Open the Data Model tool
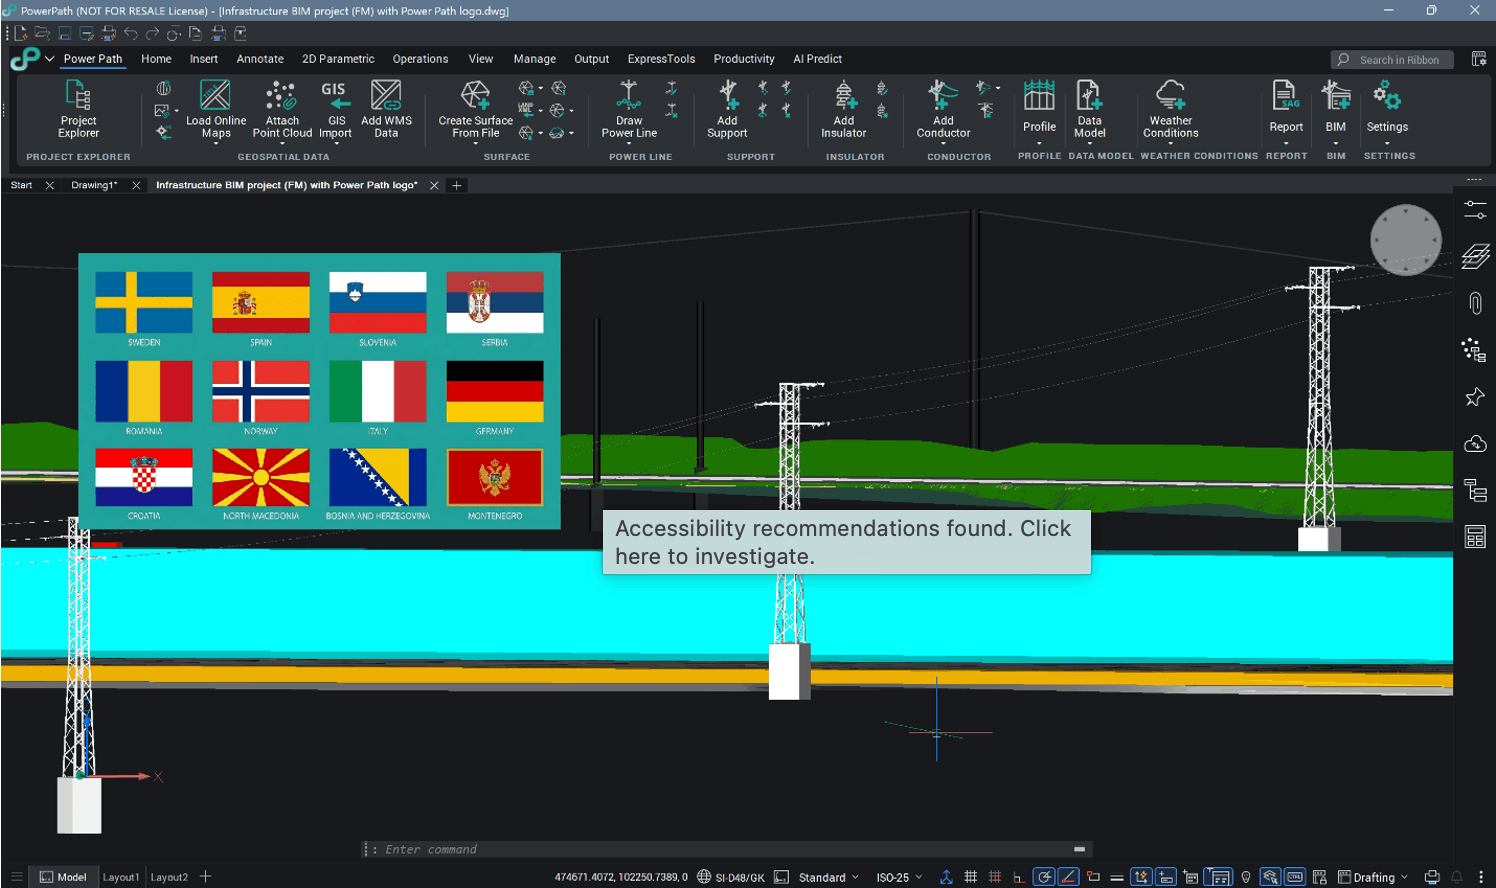Viewport: 1496px width, 888px height. coord(1089,108)
